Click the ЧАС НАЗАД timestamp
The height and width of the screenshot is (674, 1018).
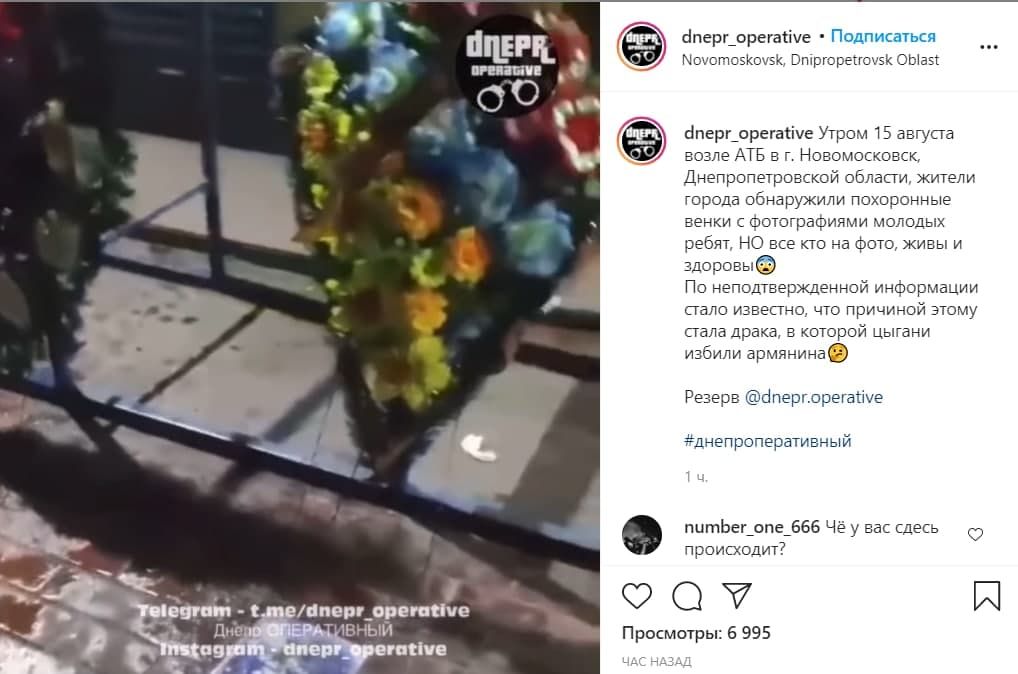(656, 662)
